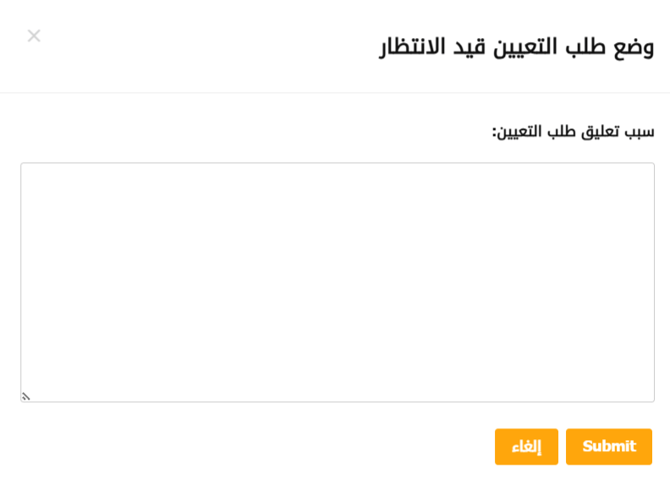Click the gray X icon in header
Image resolution: width=670 pixels, height=501 pixels.
[34, 36]
